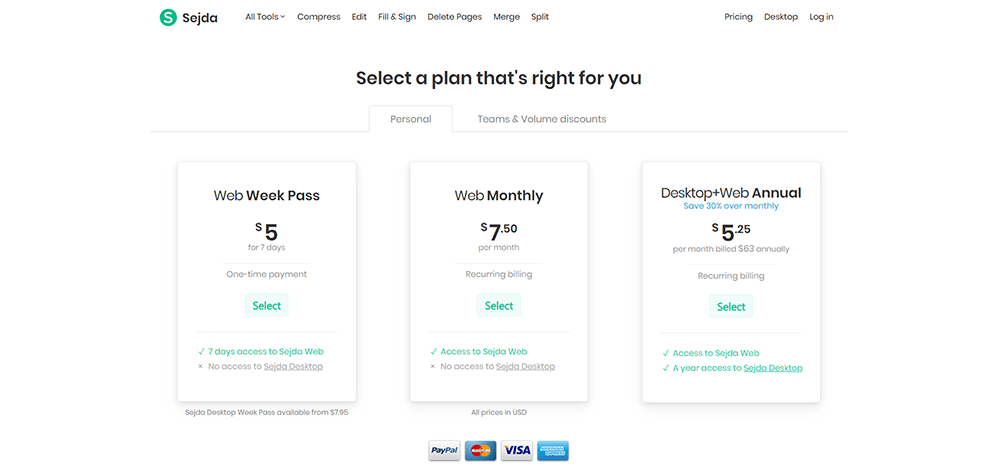Choose the Web Monthly plan
The width and height of the screenshot is (1000, 472).
(499, 306)
